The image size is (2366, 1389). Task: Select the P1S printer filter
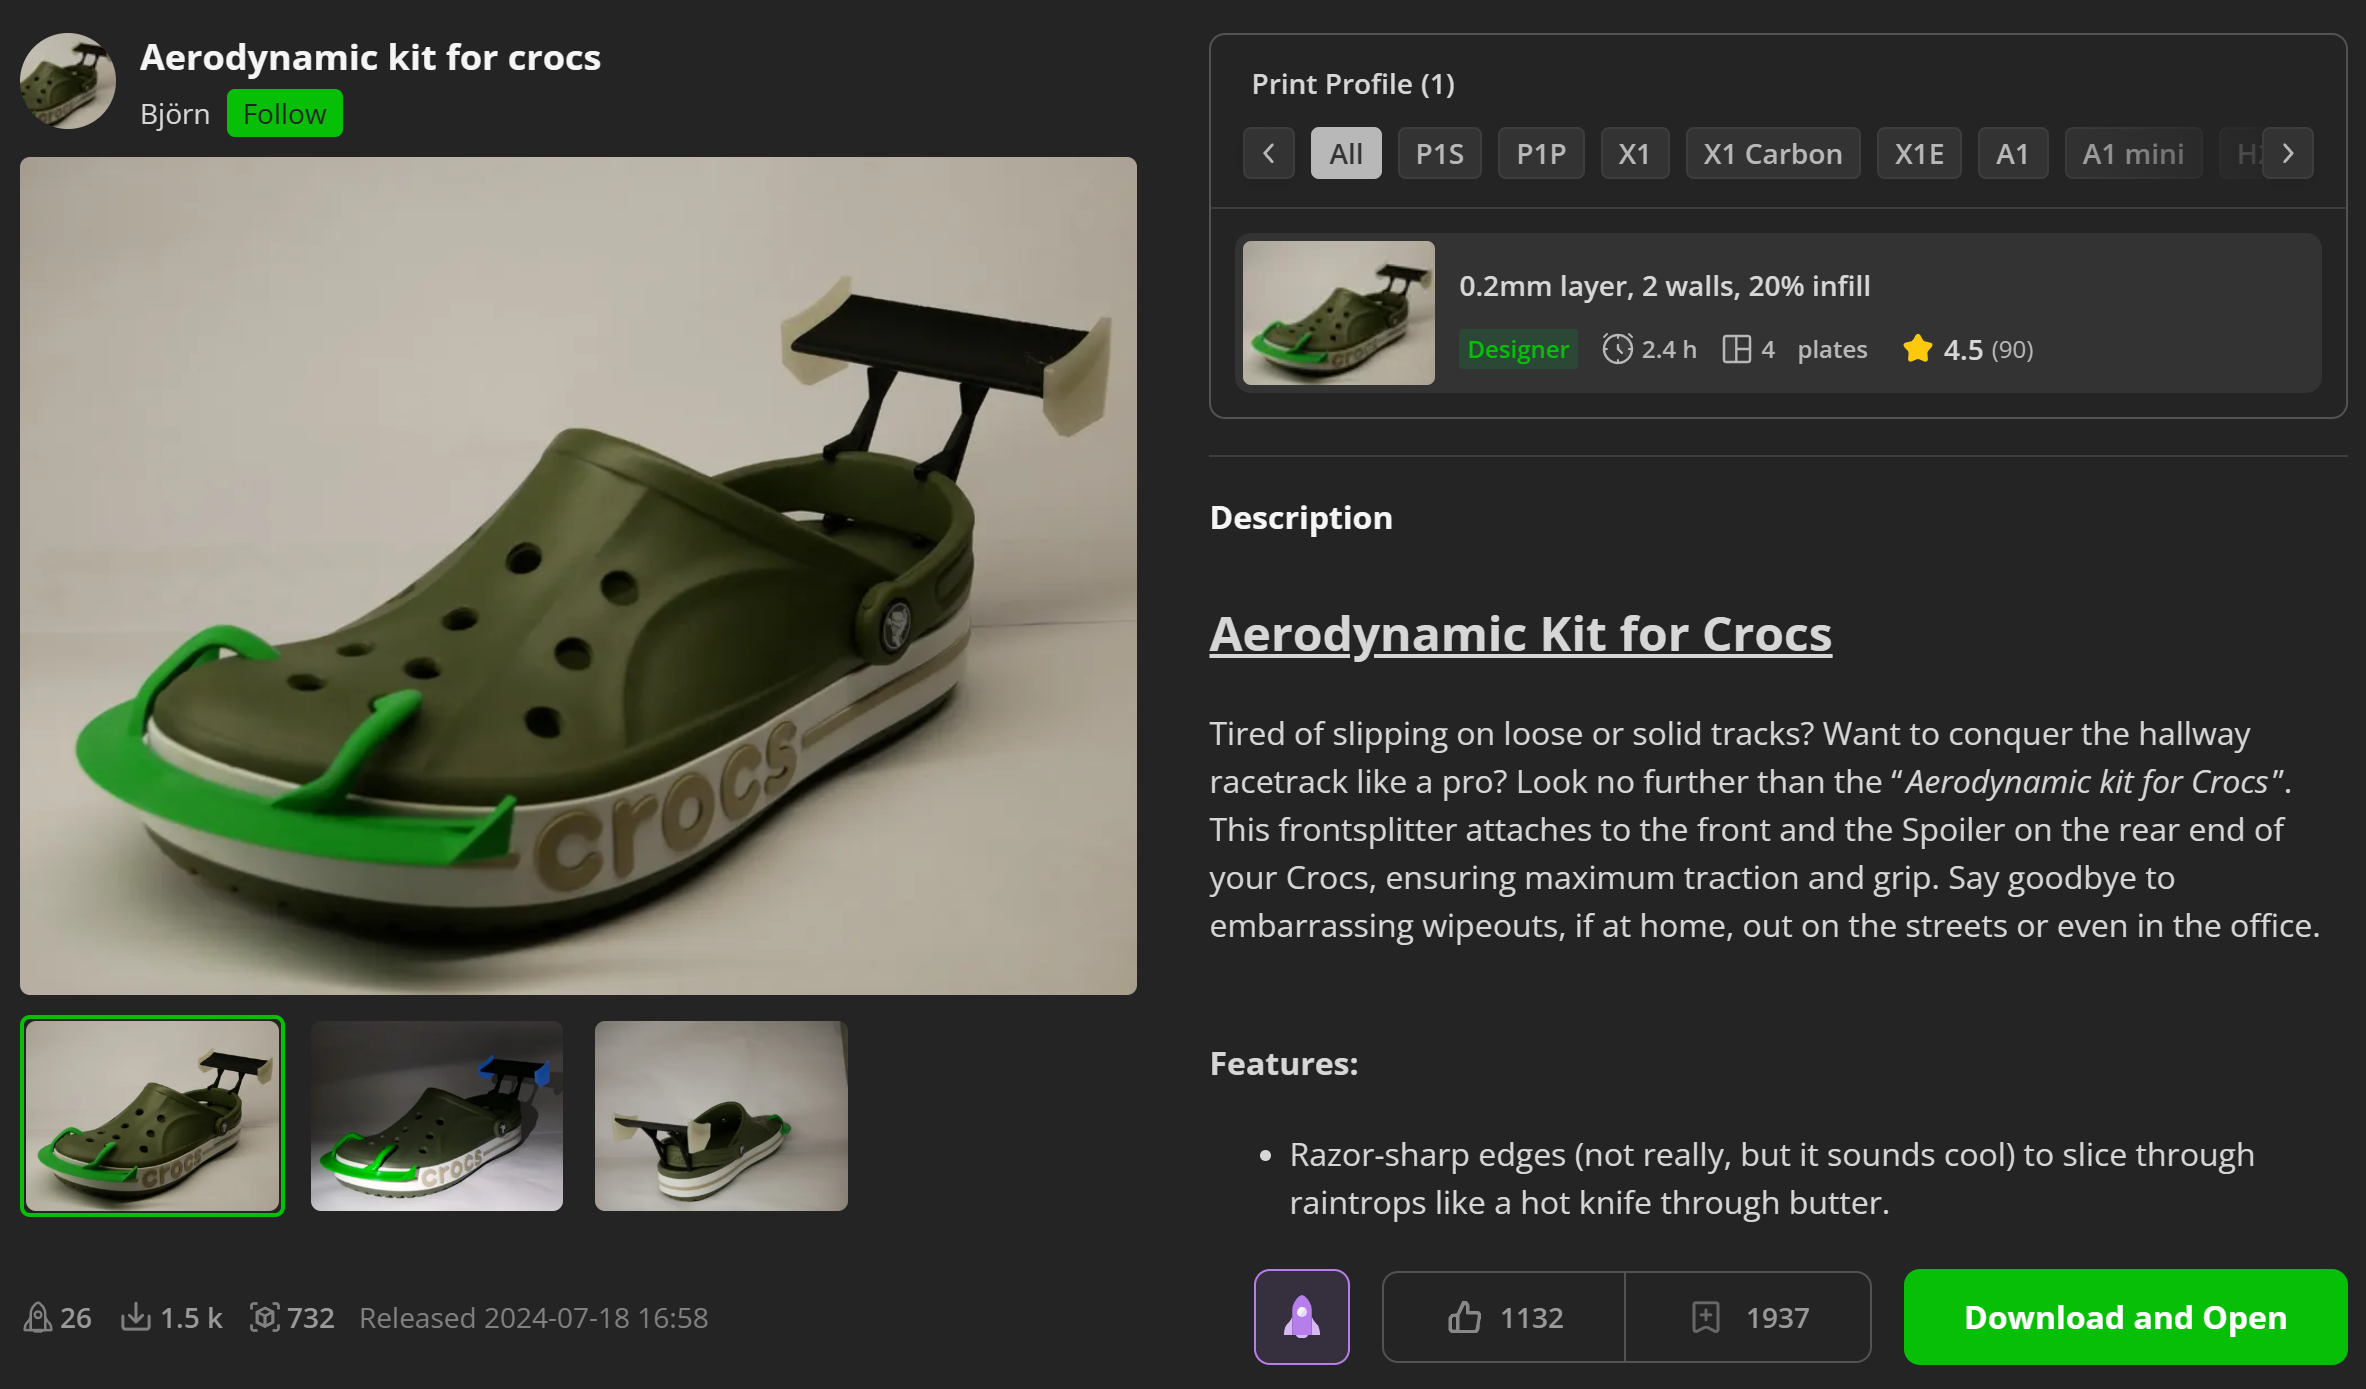[1439, 154]
